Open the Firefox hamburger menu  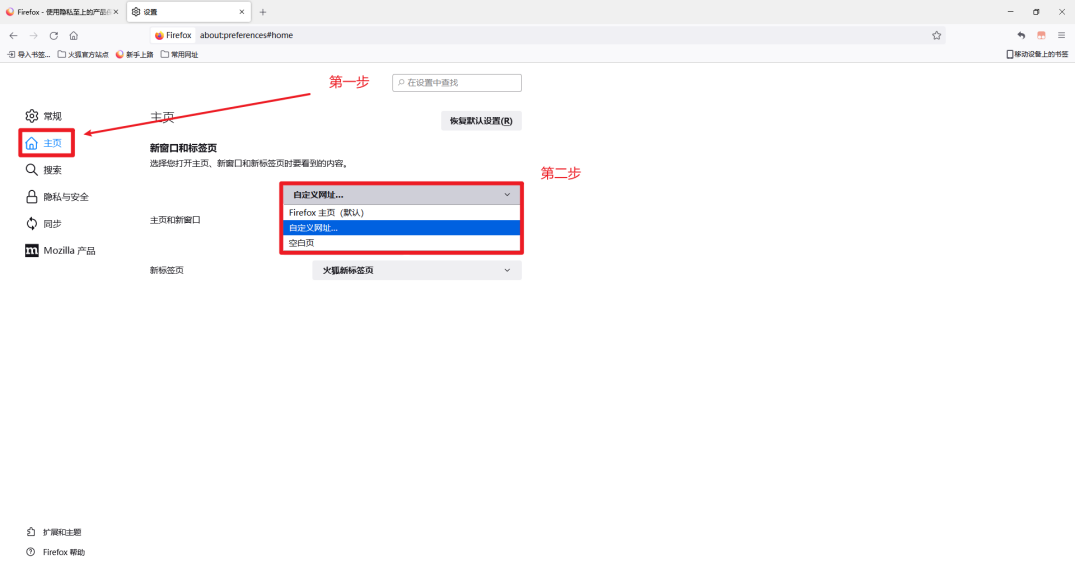(1061, 36)
